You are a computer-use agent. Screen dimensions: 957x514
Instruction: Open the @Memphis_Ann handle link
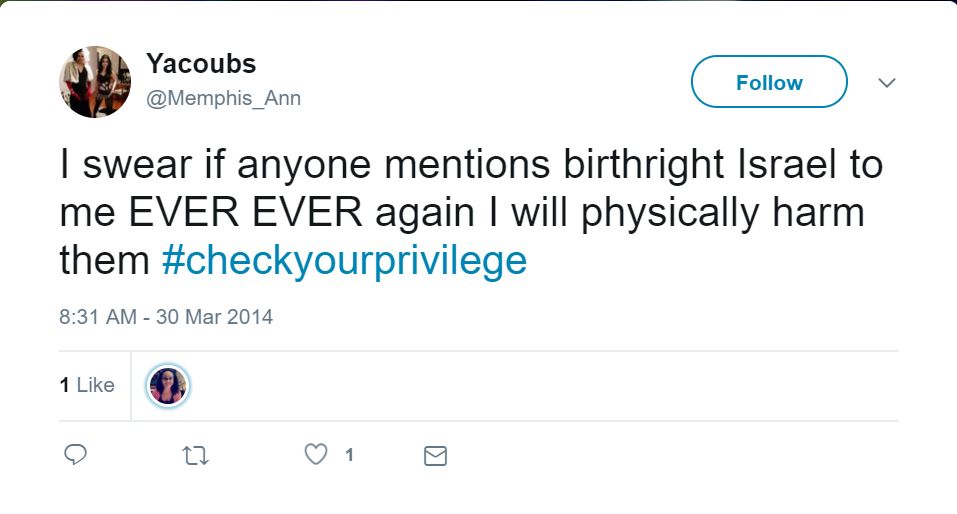(x=223, y=98)
